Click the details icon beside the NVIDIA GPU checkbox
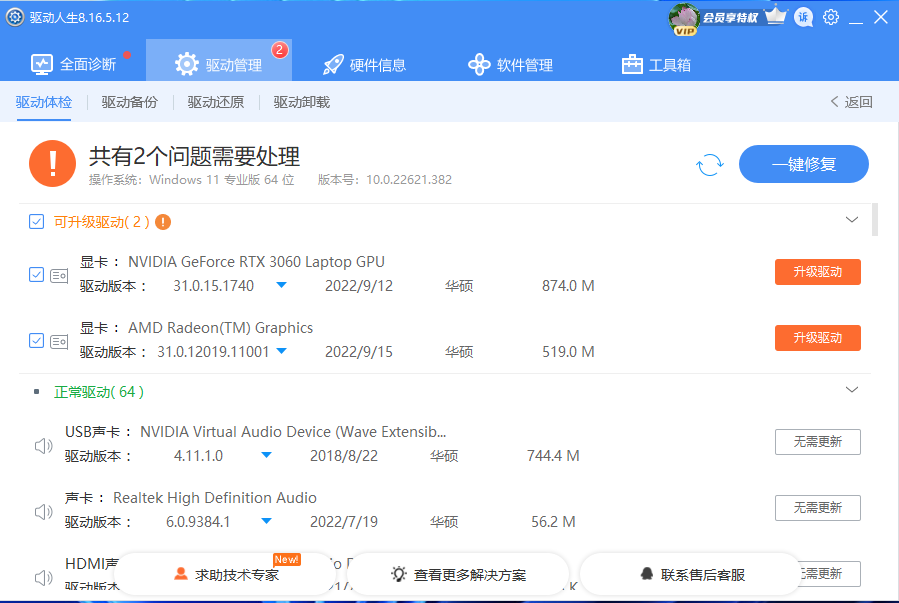The image size is (899, 603). pos(59,274)
